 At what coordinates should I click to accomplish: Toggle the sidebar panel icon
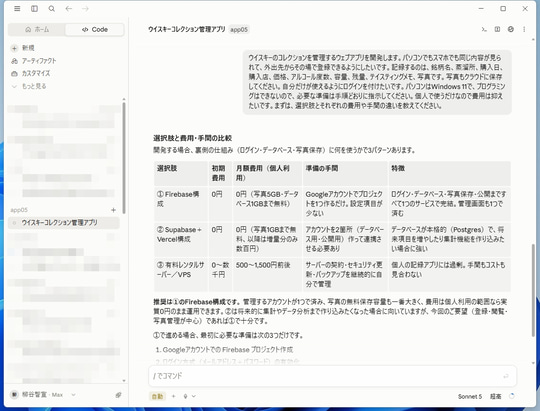pyautogui.click(x=34, y=9)
